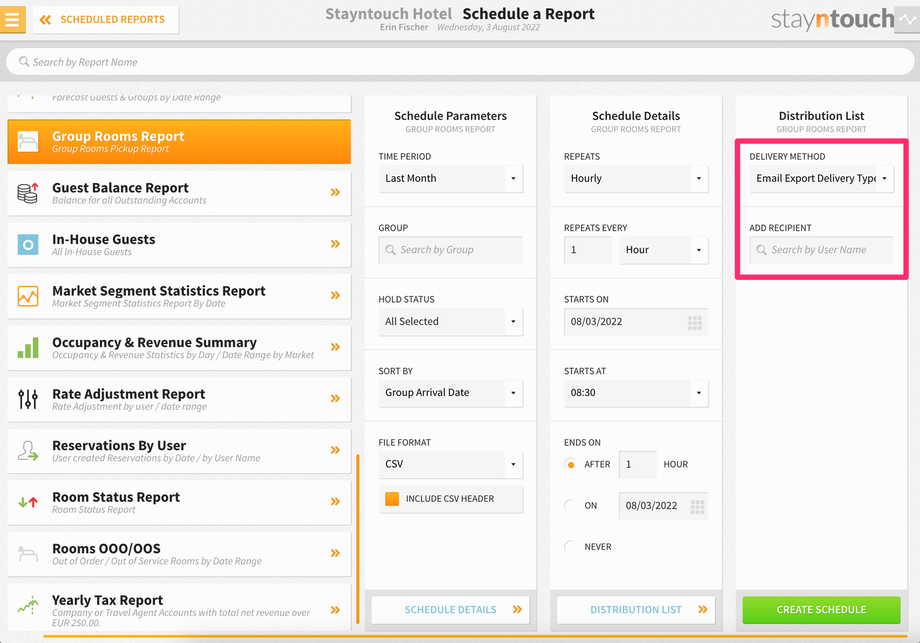Click the Guest Balance Report coins icon
The height and width of the screenshot is (643, 920).
[28, 192]
